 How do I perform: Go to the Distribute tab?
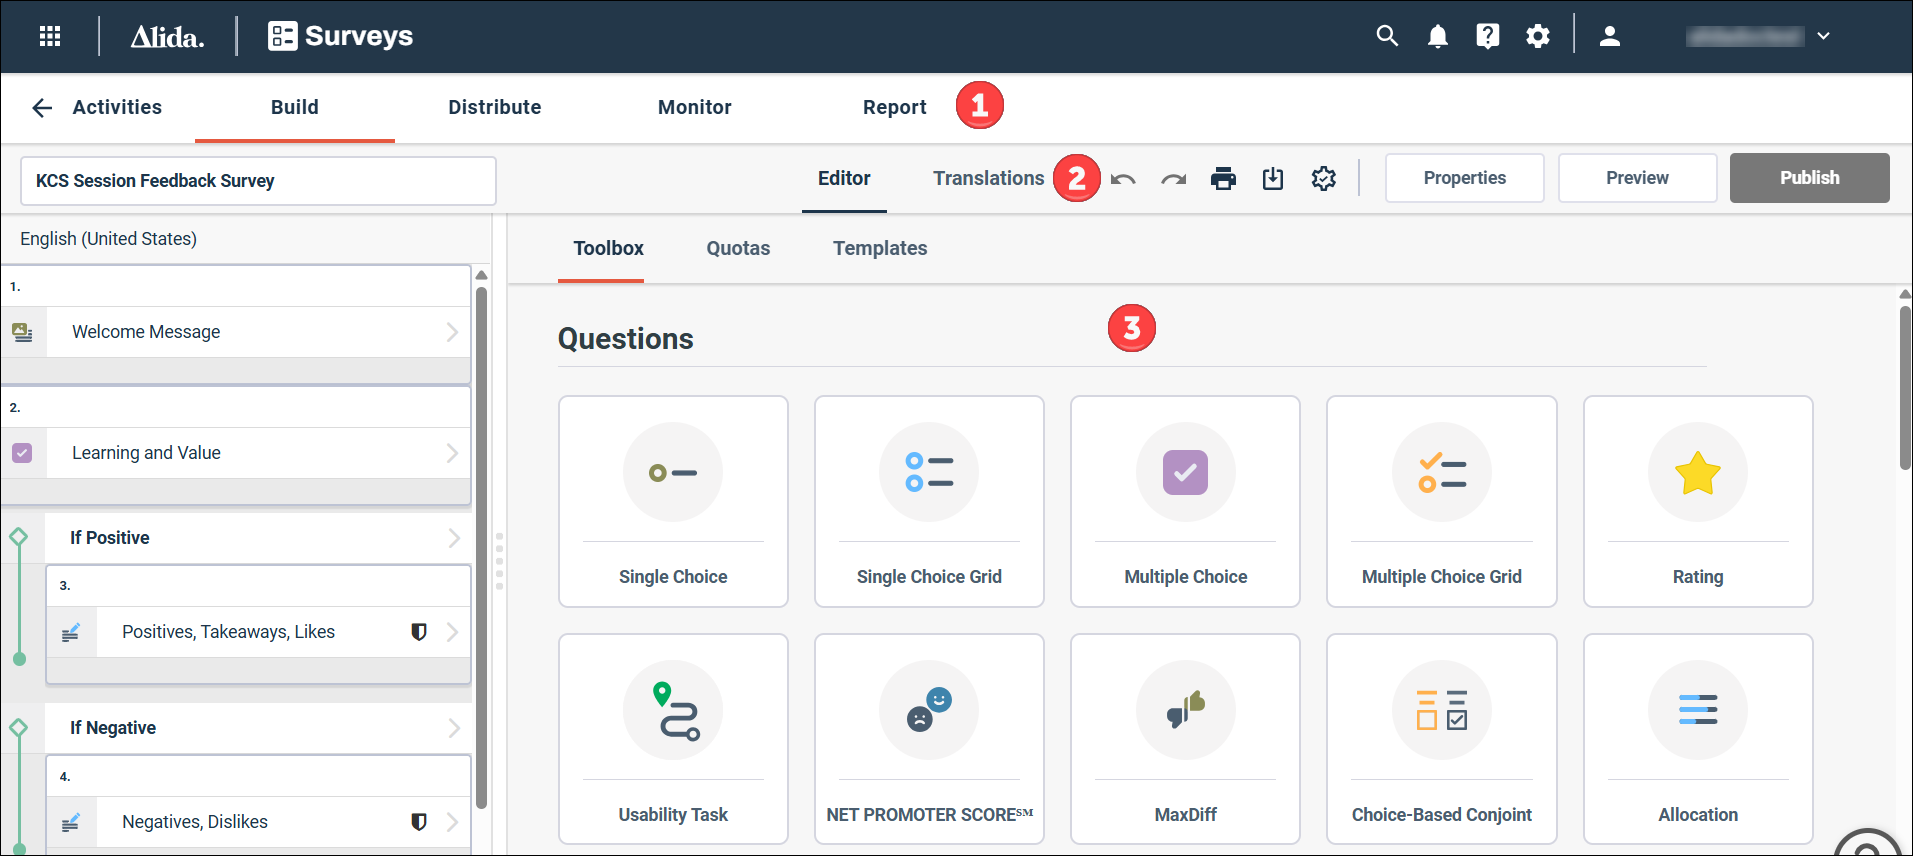(494, 108)
